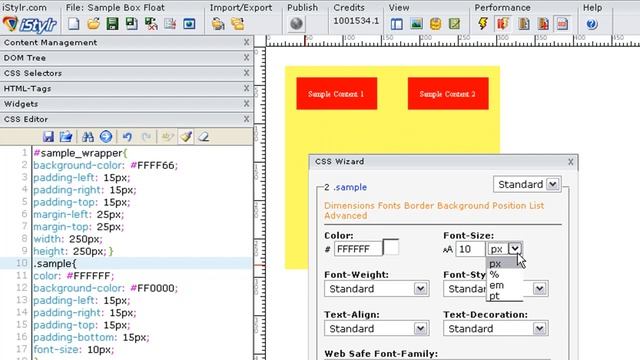Open the Standard dropdown beside .sample selector
640x360 pixels.
click(x=527, y=184)
